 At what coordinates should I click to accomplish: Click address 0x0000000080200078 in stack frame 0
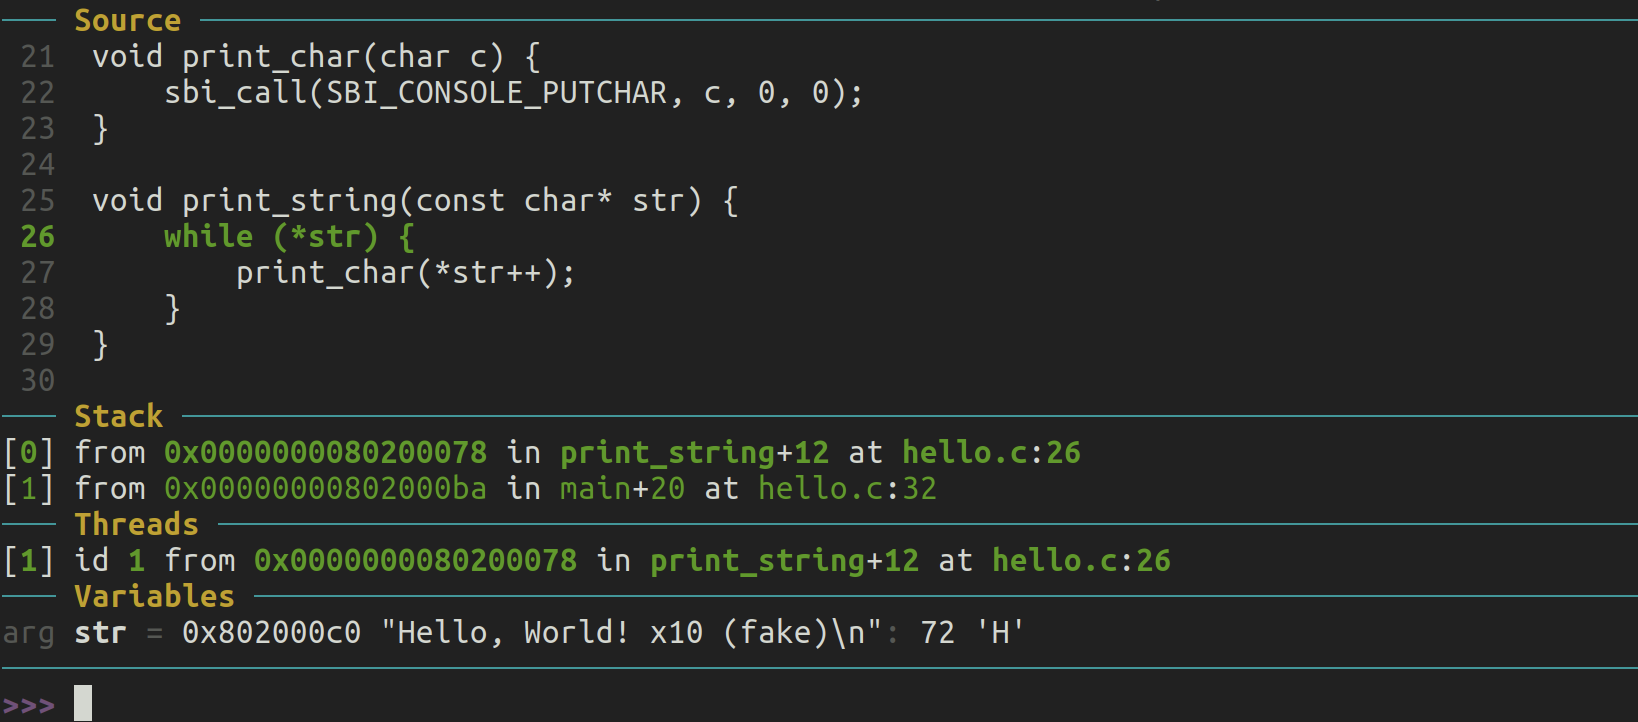pyautogui.click(x=326, y=453)
